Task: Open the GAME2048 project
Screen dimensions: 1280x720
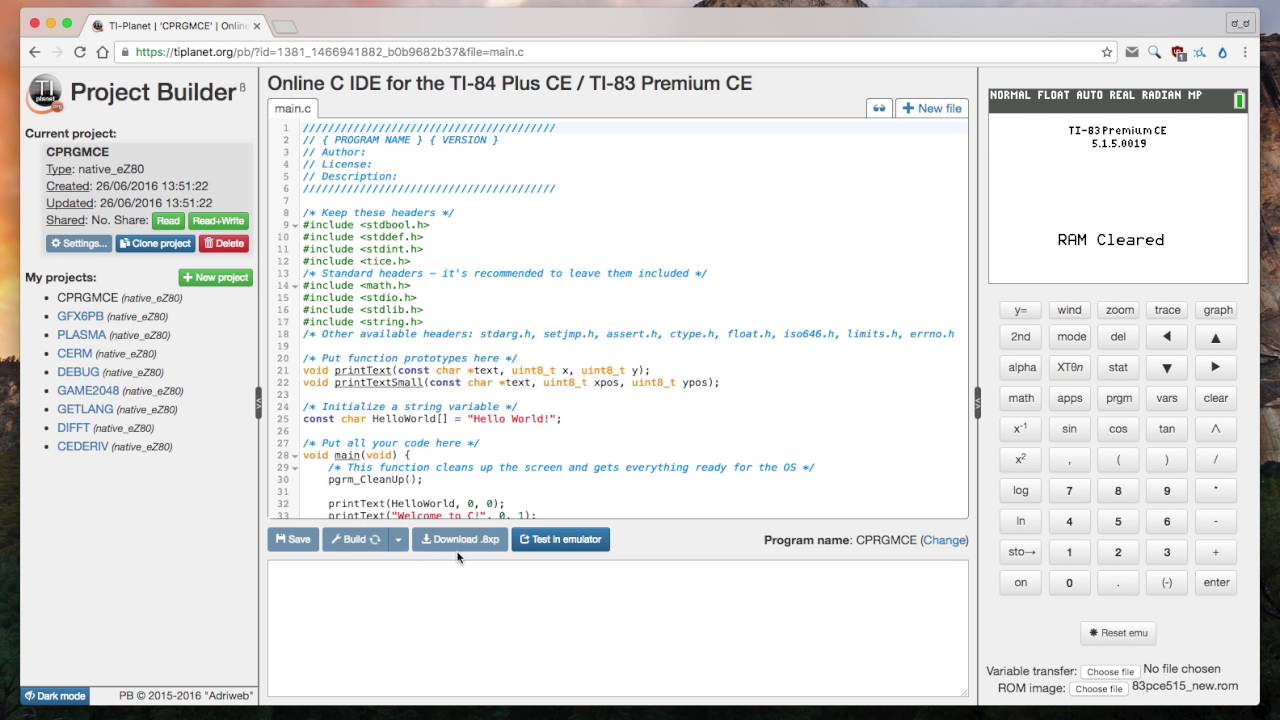Action: [x=88, y=390]
